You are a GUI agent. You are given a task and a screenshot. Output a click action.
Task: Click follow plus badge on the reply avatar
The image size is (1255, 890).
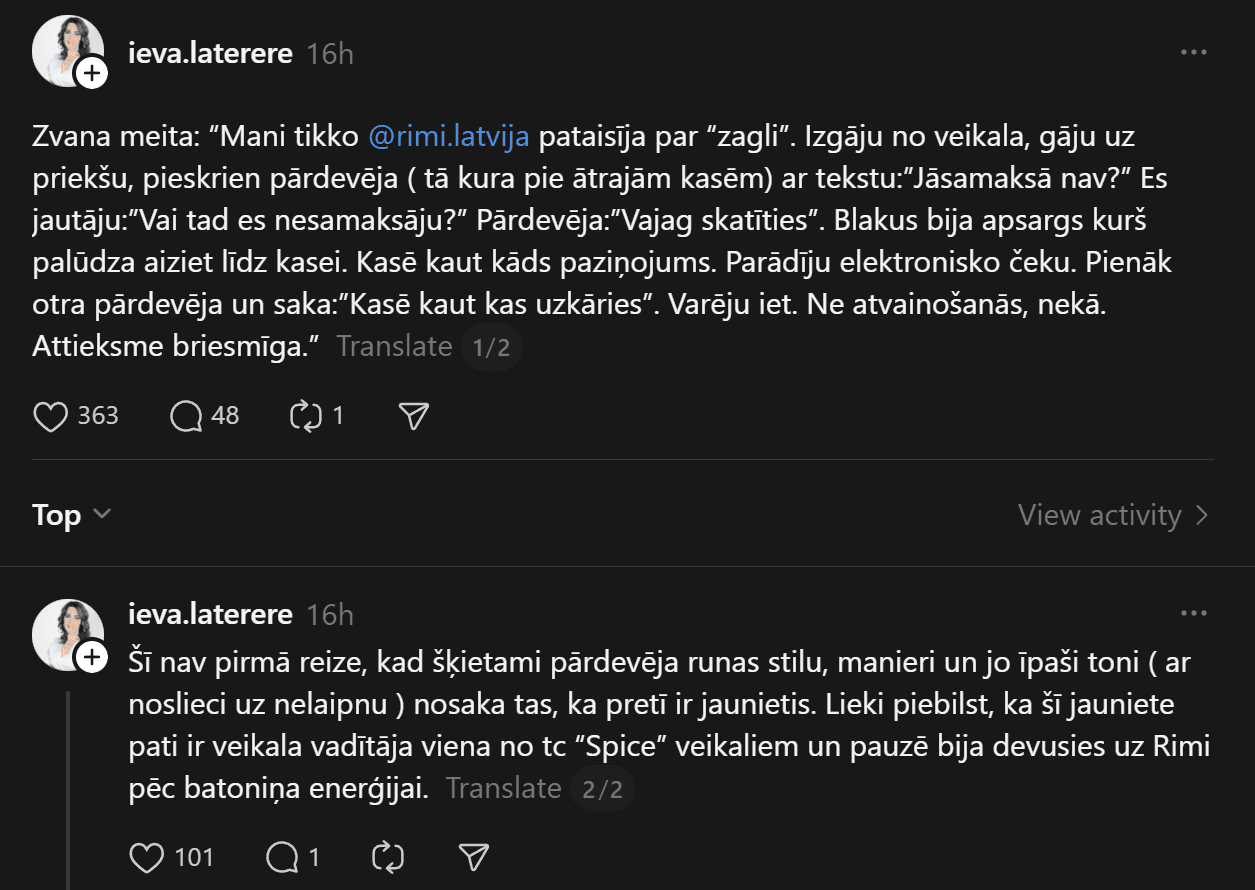92,657
